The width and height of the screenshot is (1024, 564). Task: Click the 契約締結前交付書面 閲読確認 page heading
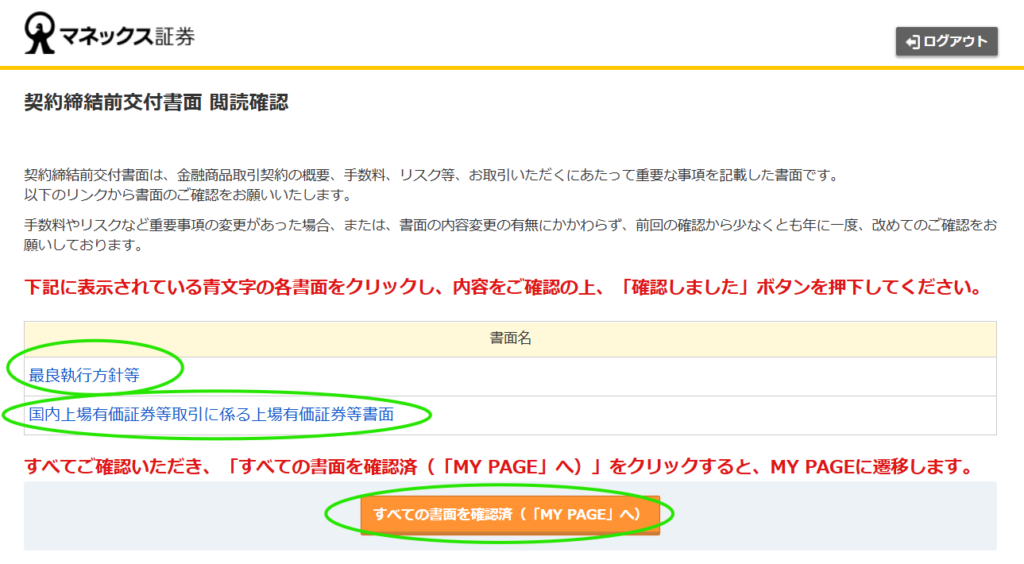click(x=156, y=102)
